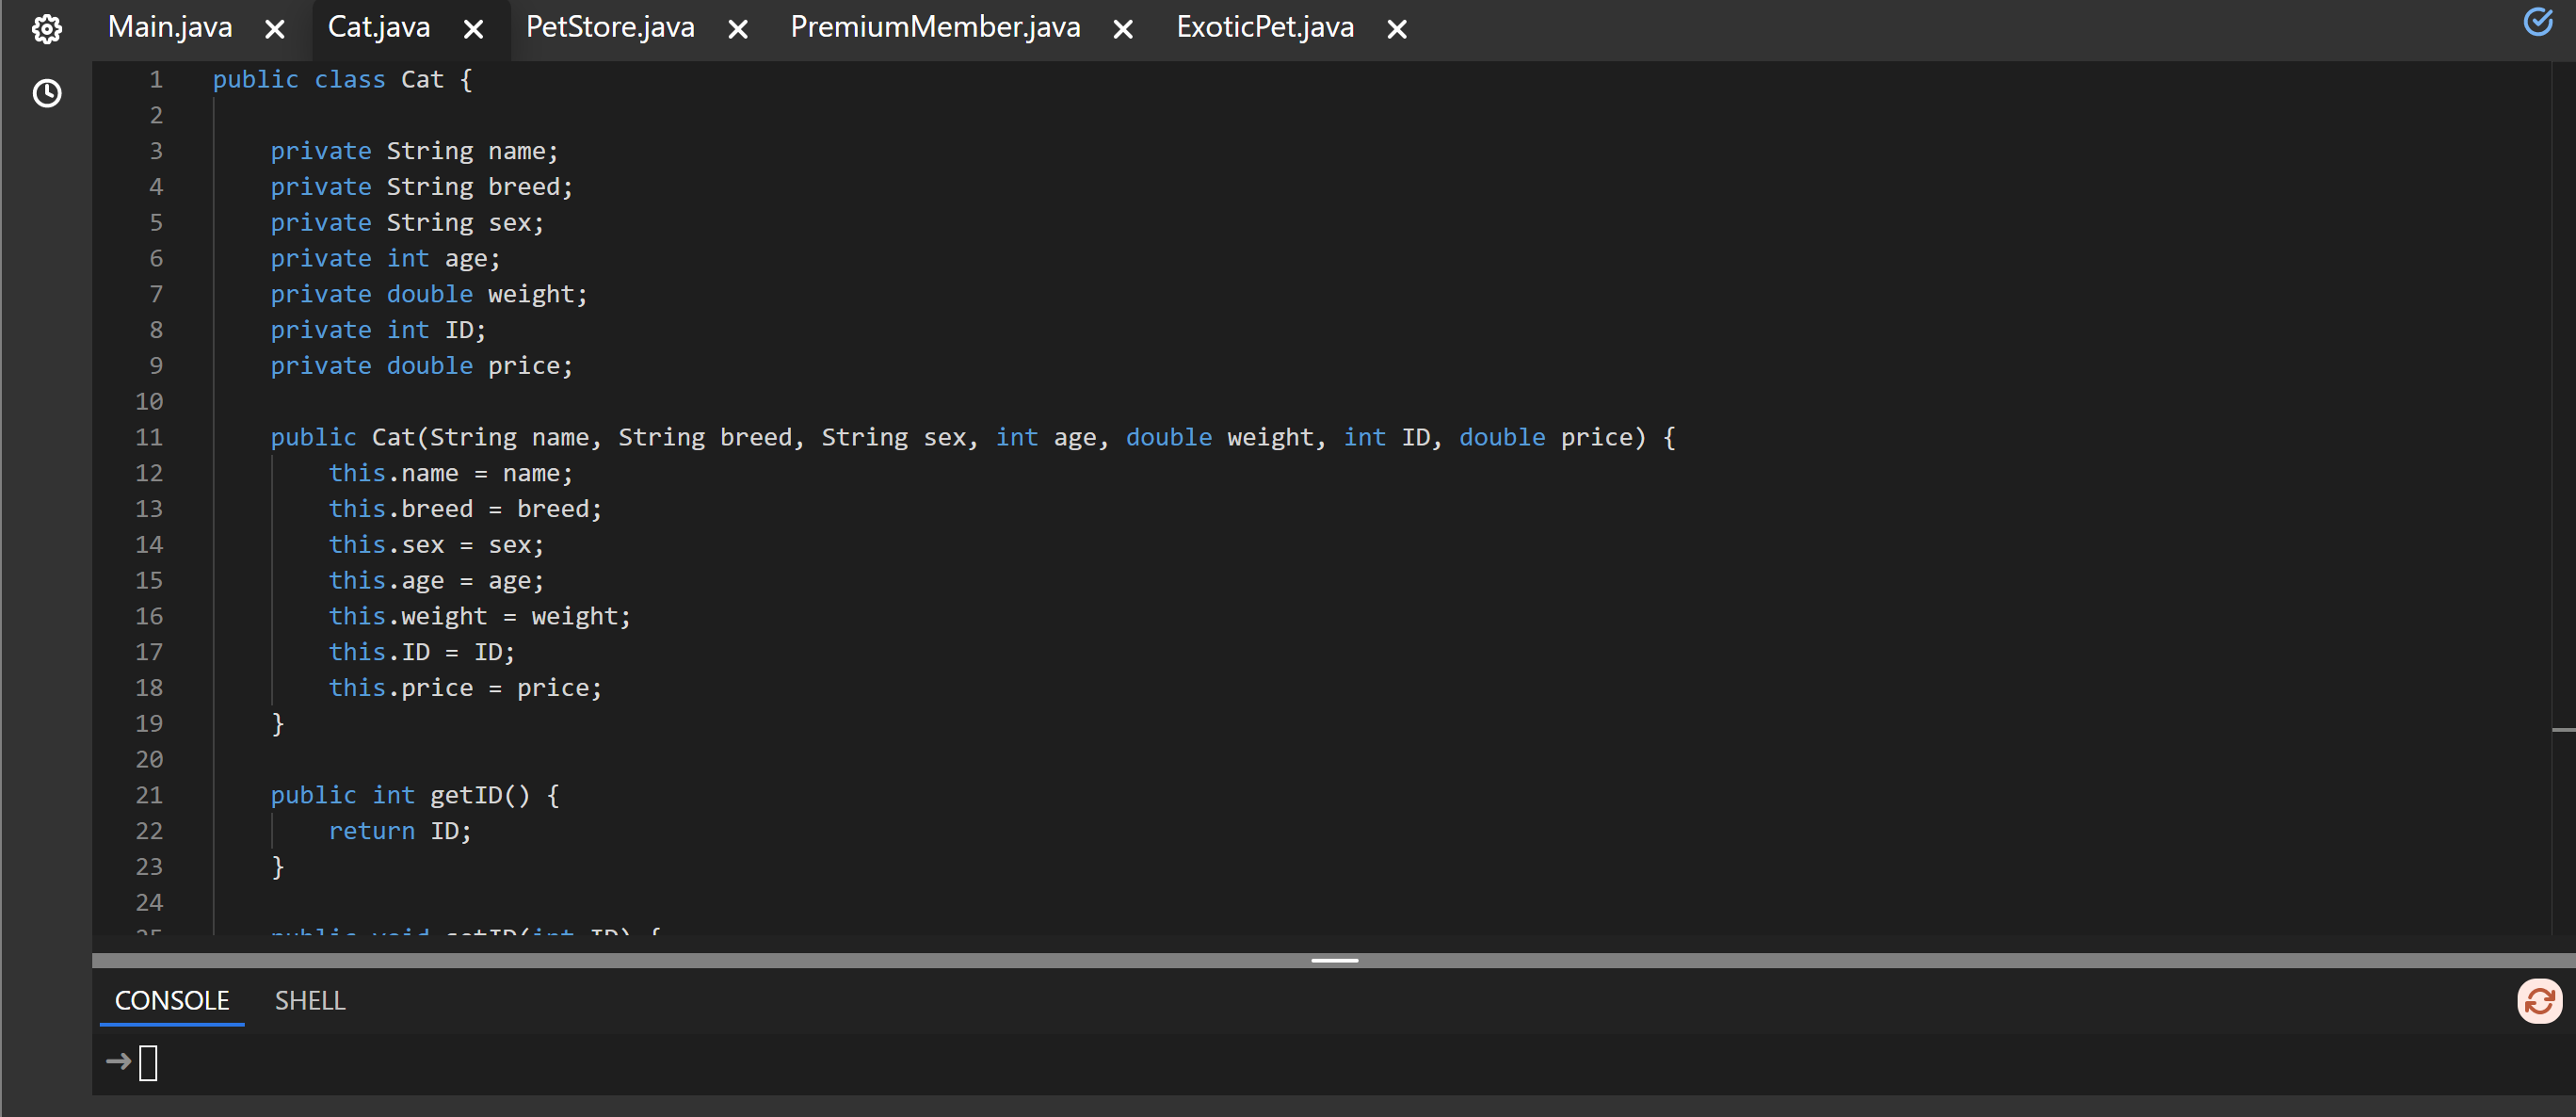Viewport: 2576px width, 1117px height.
Task: Click the orange refresh console icon
Action: click(x=2539, y=1001)
